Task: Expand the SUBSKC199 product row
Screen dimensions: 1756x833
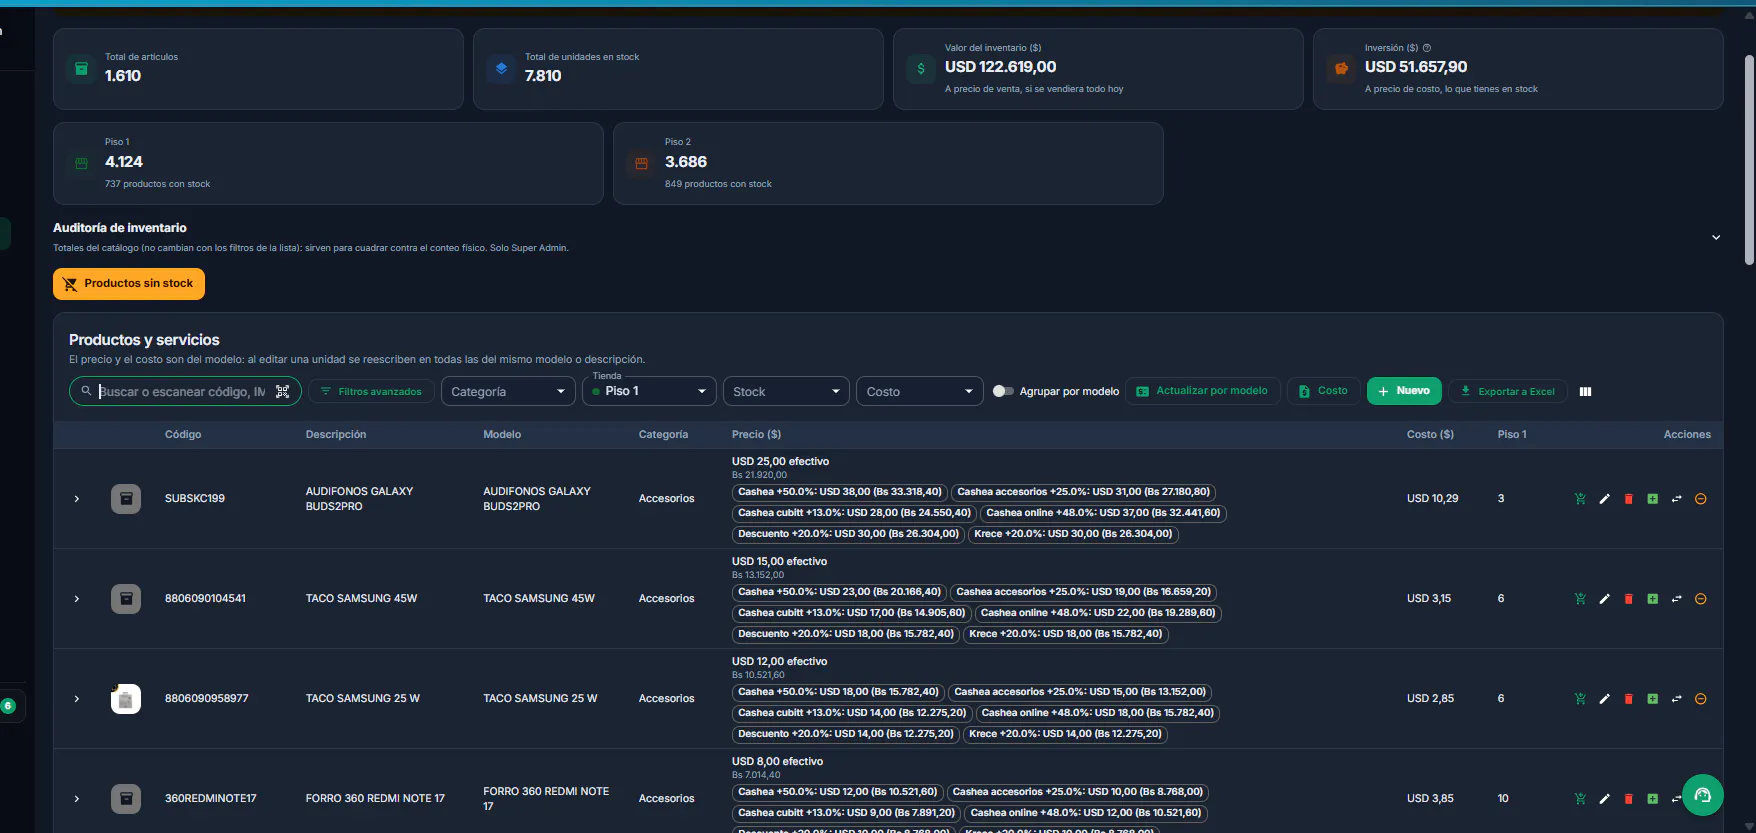Action: pos(77,499)
